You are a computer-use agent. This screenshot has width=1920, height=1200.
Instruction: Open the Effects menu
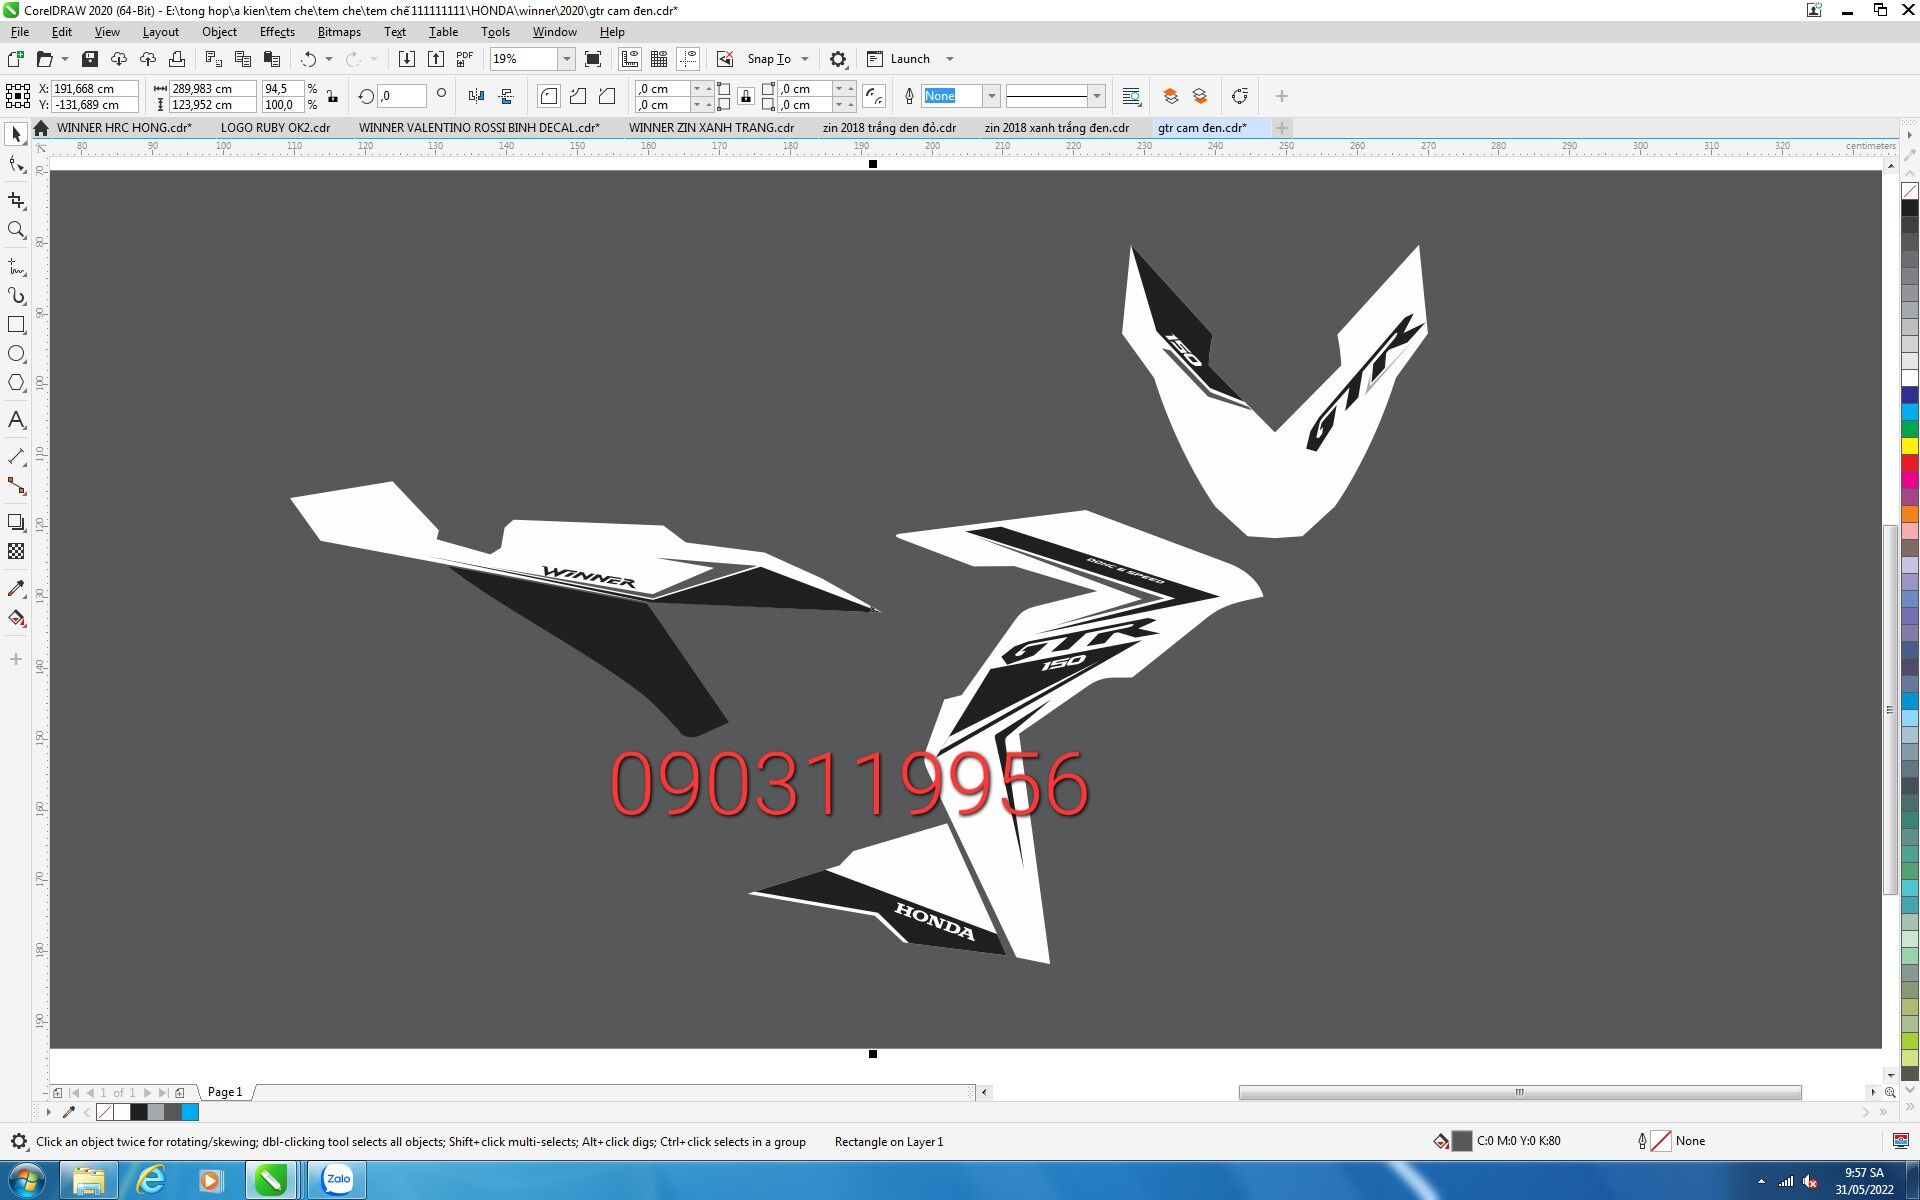pos(277,32)
